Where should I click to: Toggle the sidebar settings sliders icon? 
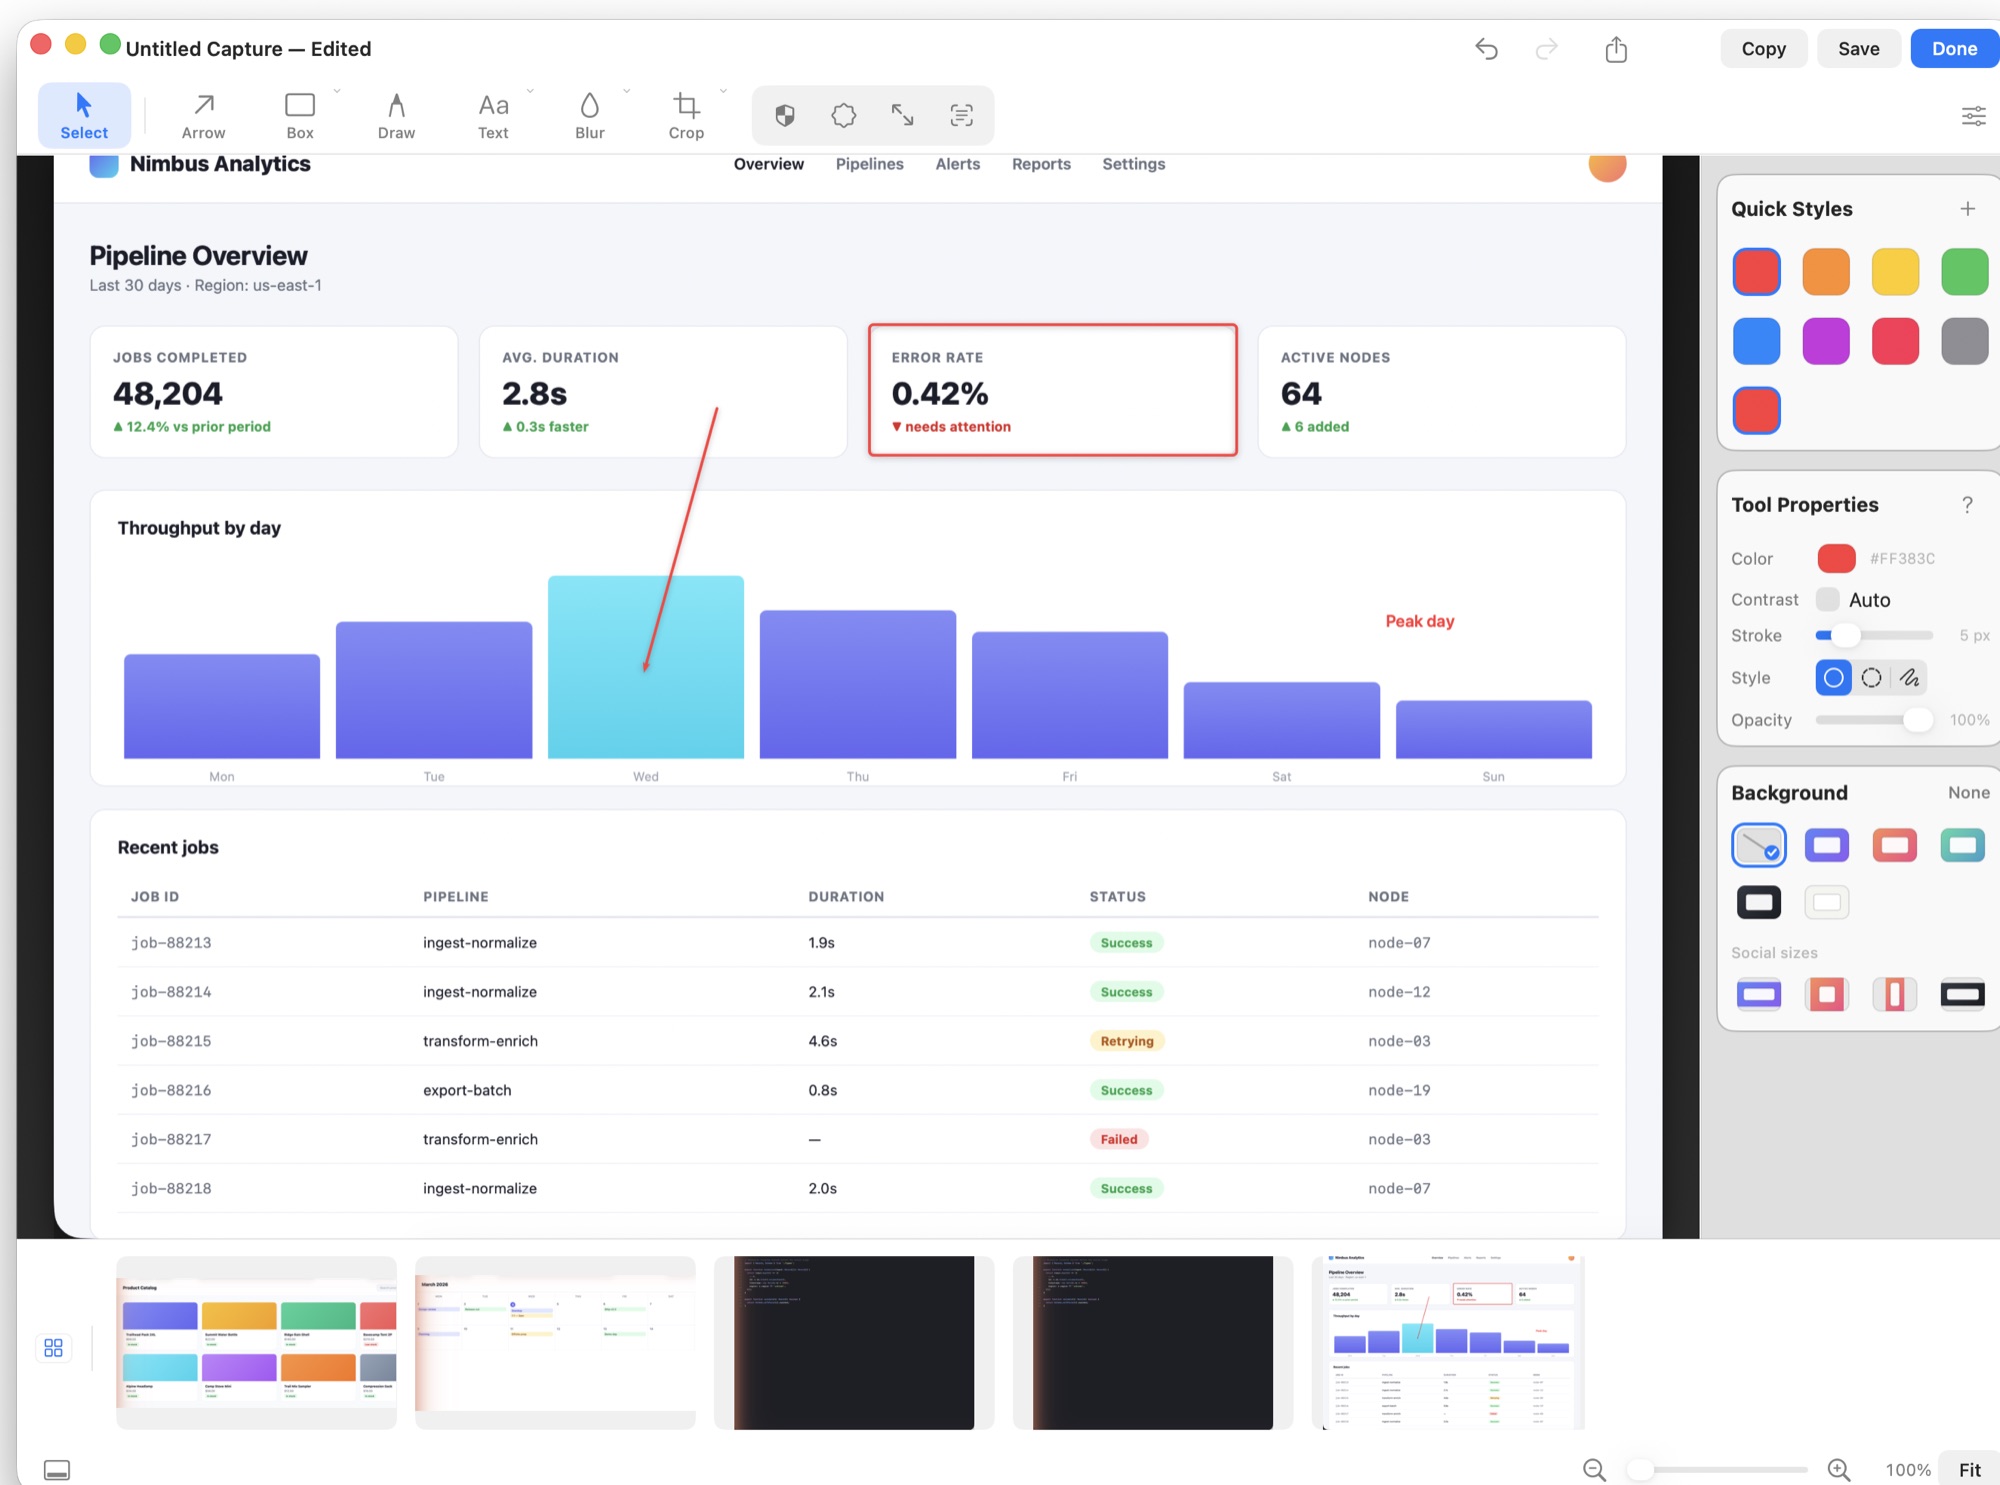1973,116
